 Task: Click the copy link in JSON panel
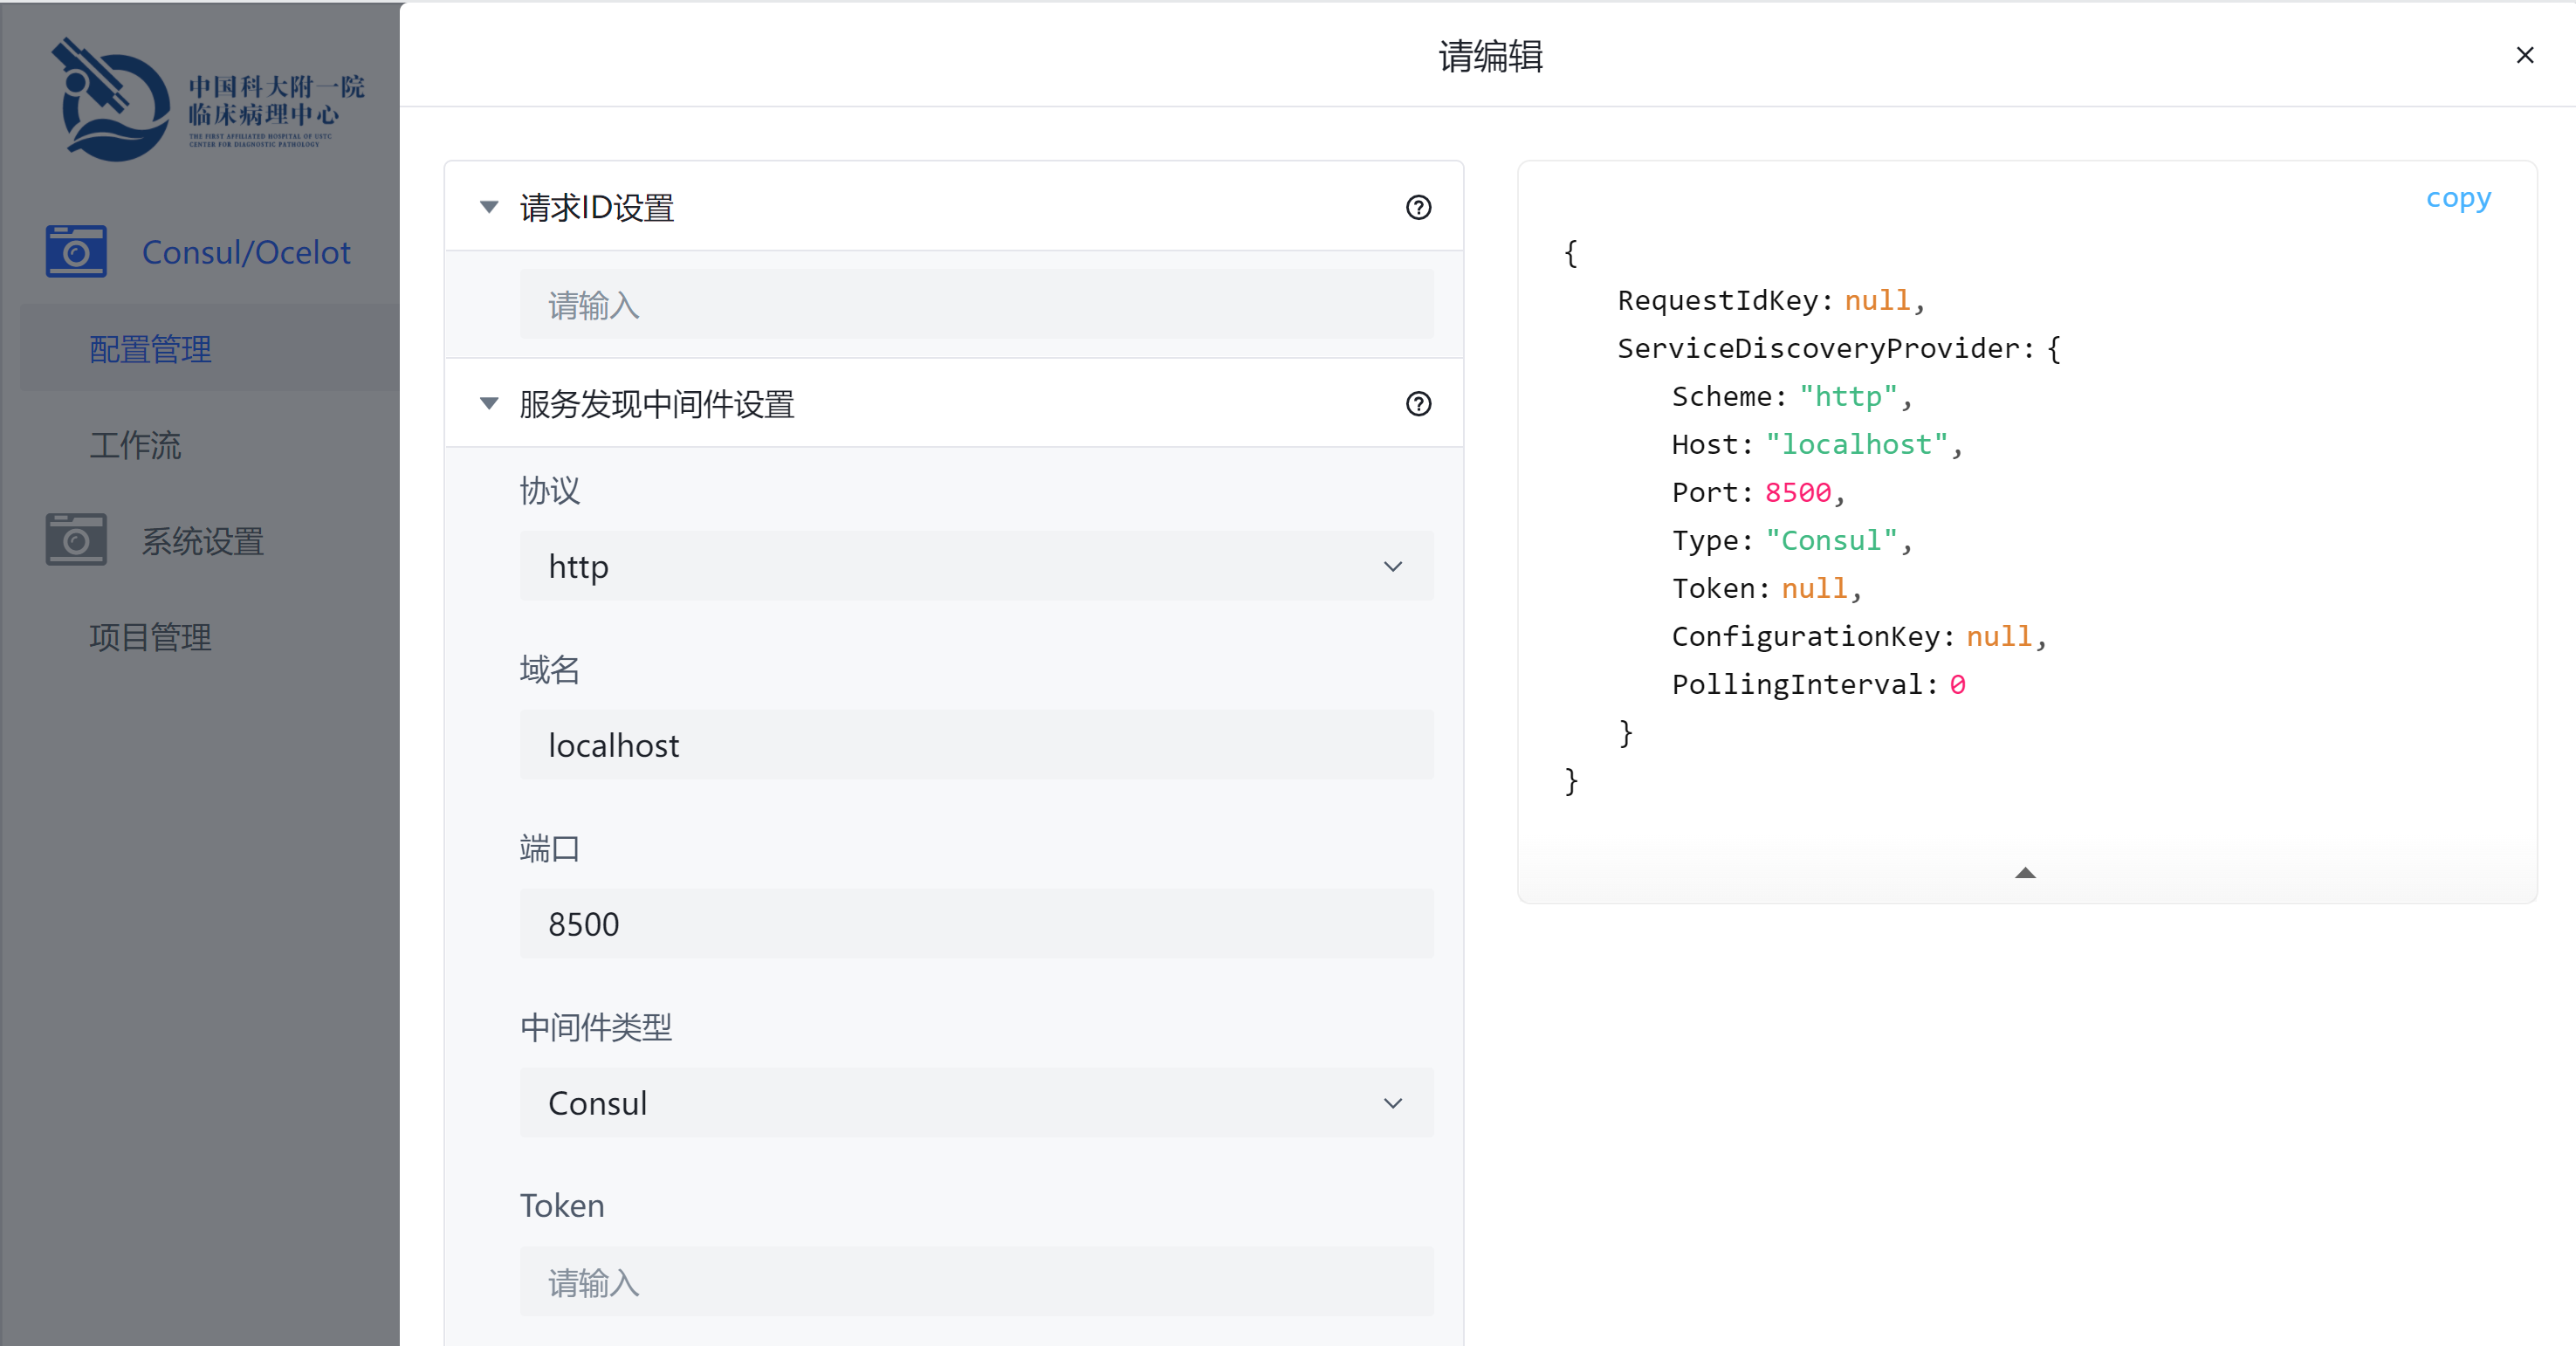coord(2458,198)
